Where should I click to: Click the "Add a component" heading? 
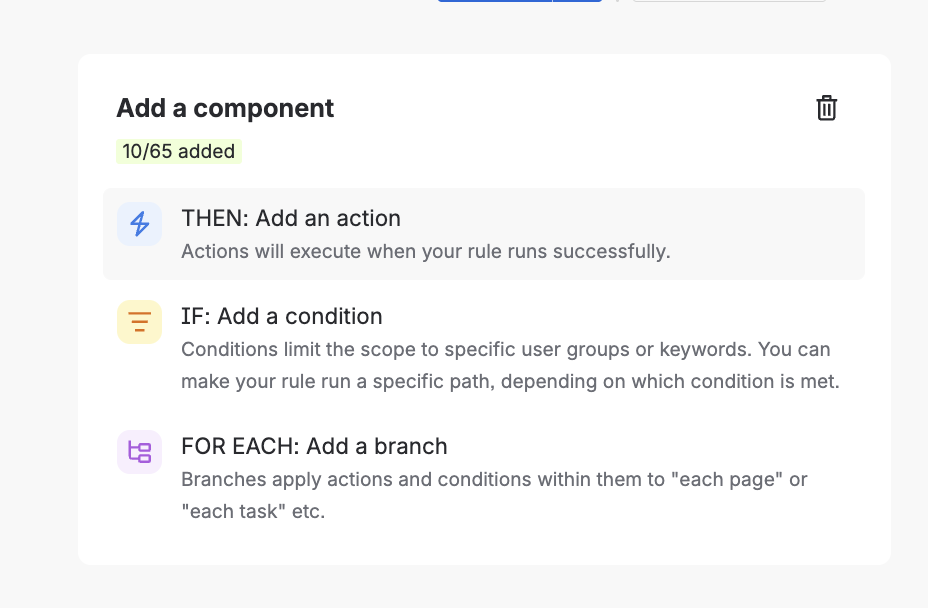[x=225, y=108]
